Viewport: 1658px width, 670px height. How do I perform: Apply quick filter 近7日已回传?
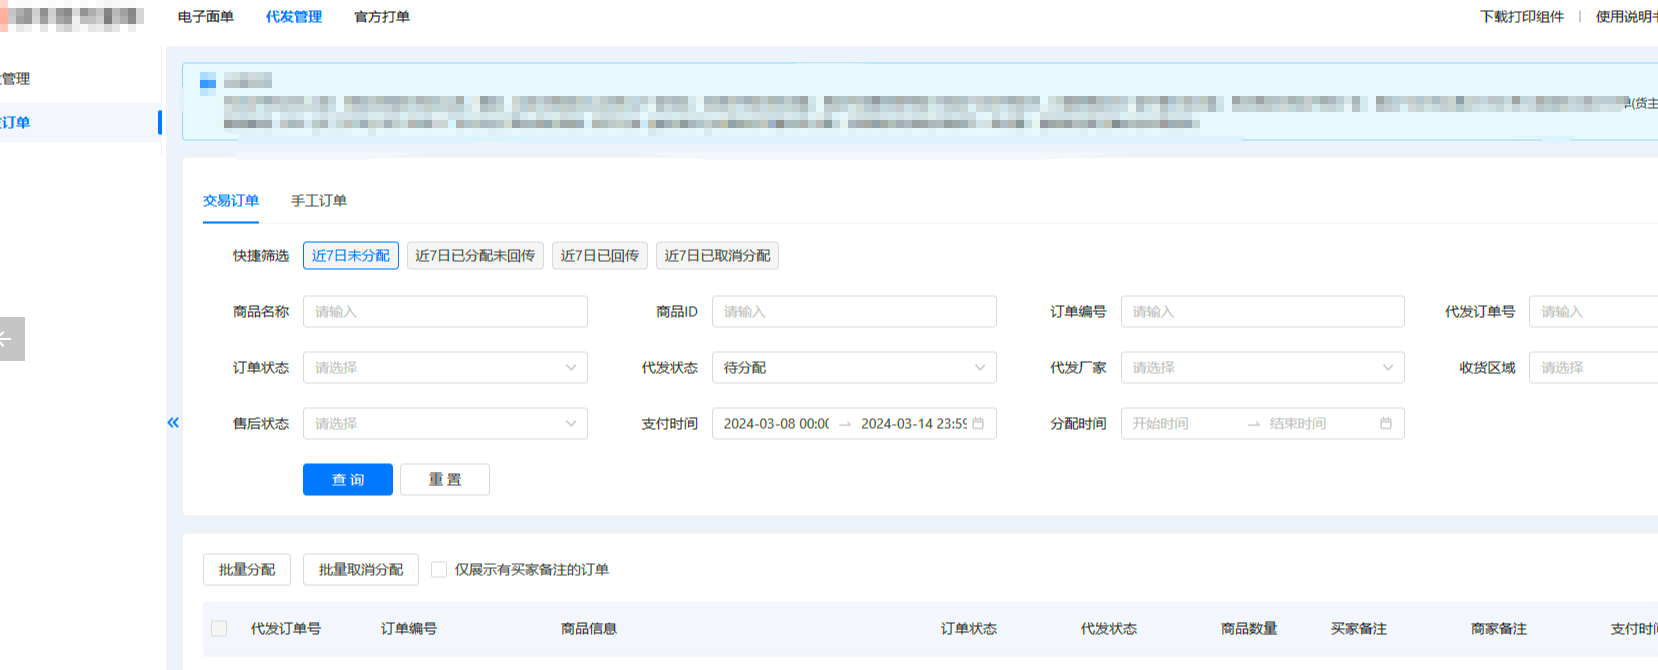click(x=600, y=256)
